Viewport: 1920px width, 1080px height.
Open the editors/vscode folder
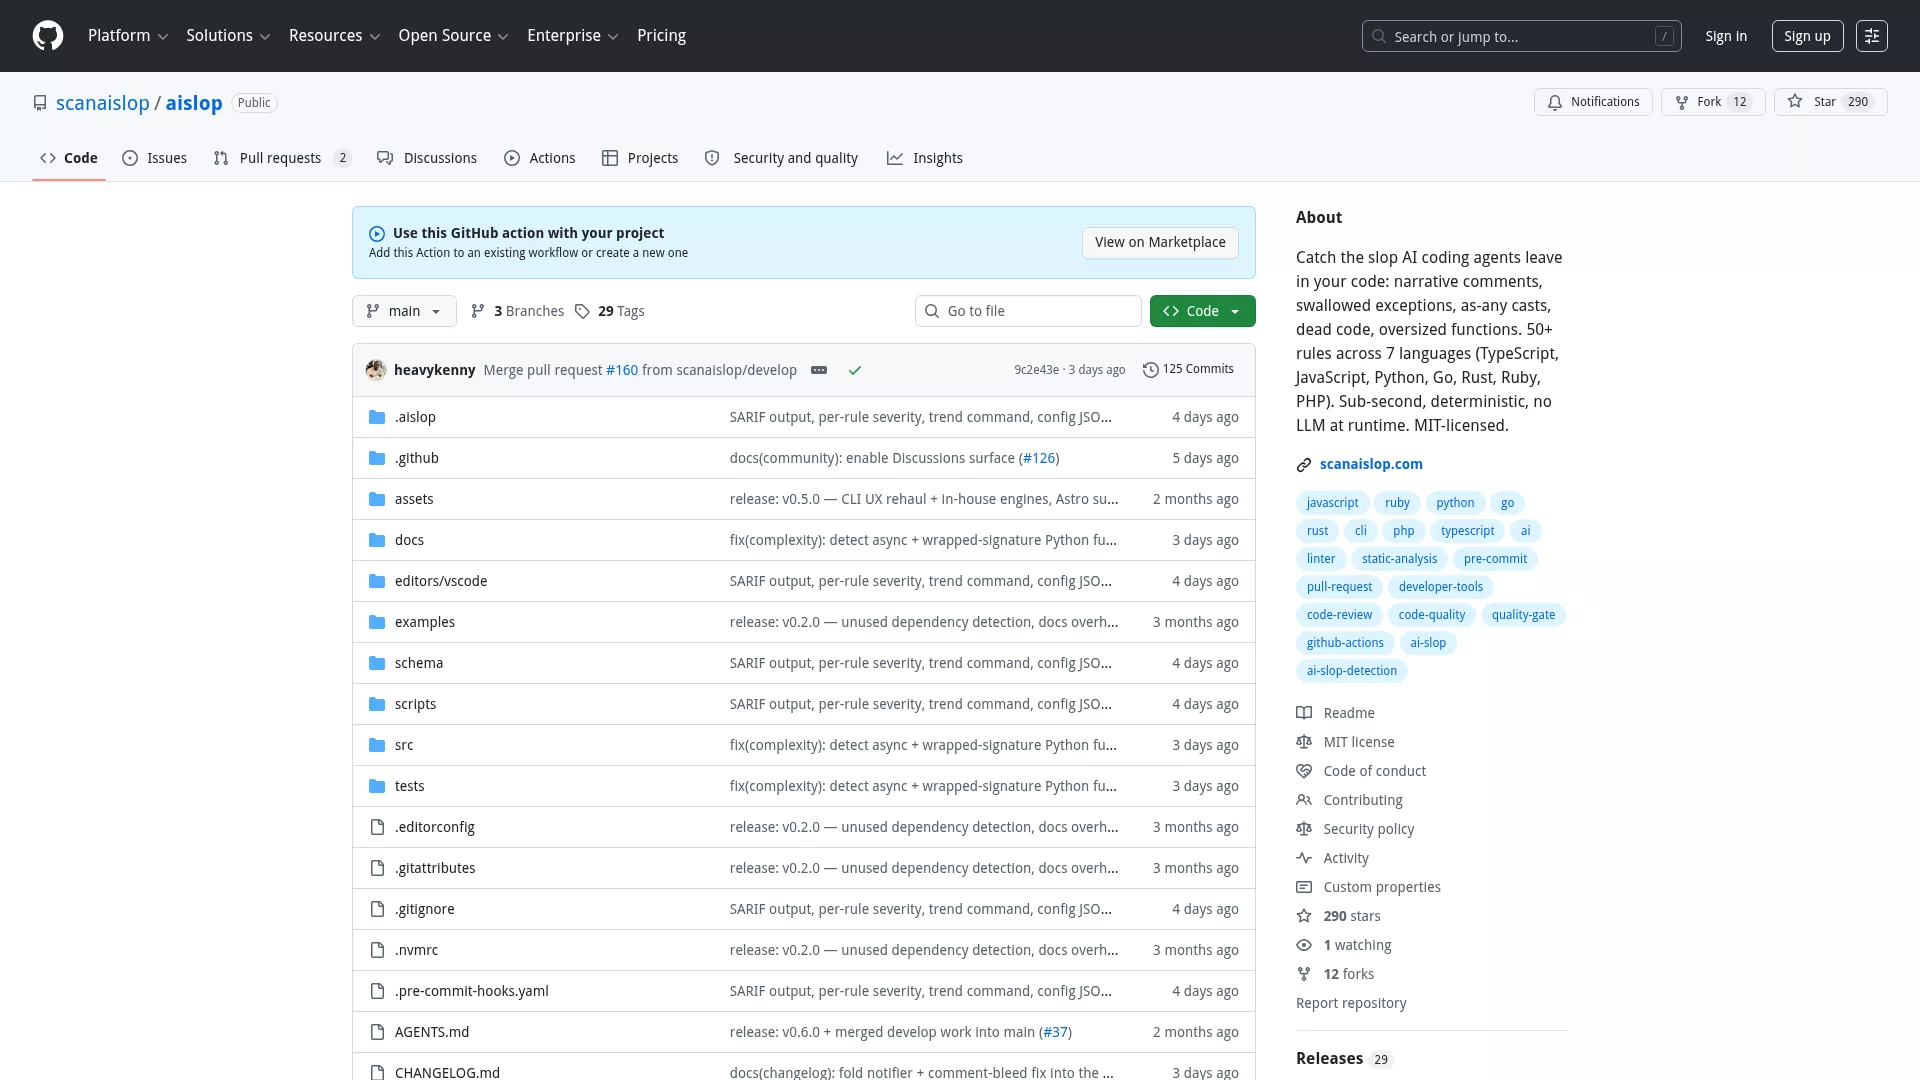(x=441, y=581)
